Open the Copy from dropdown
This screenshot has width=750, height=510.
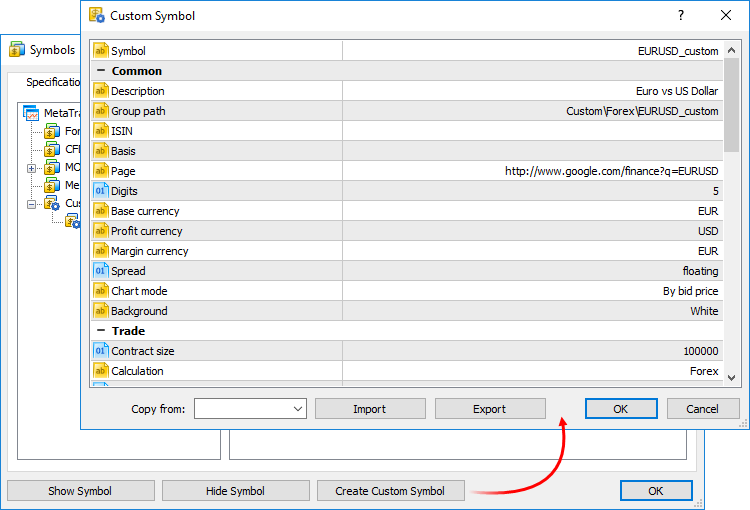coord(298,409)
